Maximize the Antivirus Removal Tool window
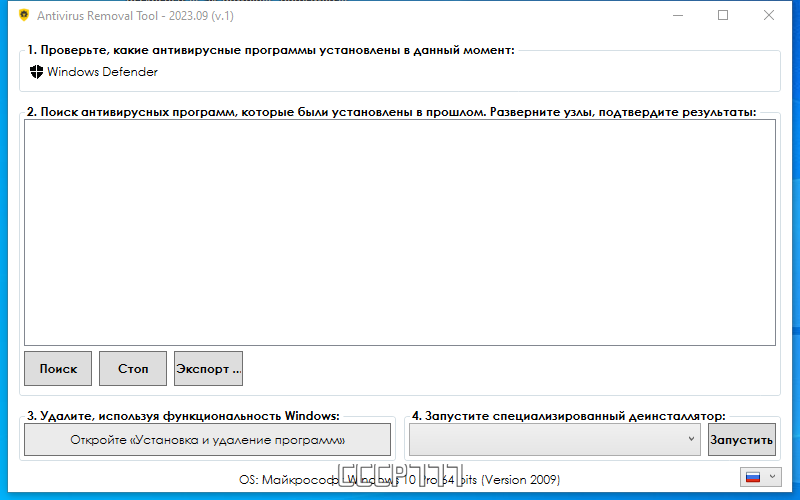The height and width of the screenshot is (500, 800). (723, 15)
